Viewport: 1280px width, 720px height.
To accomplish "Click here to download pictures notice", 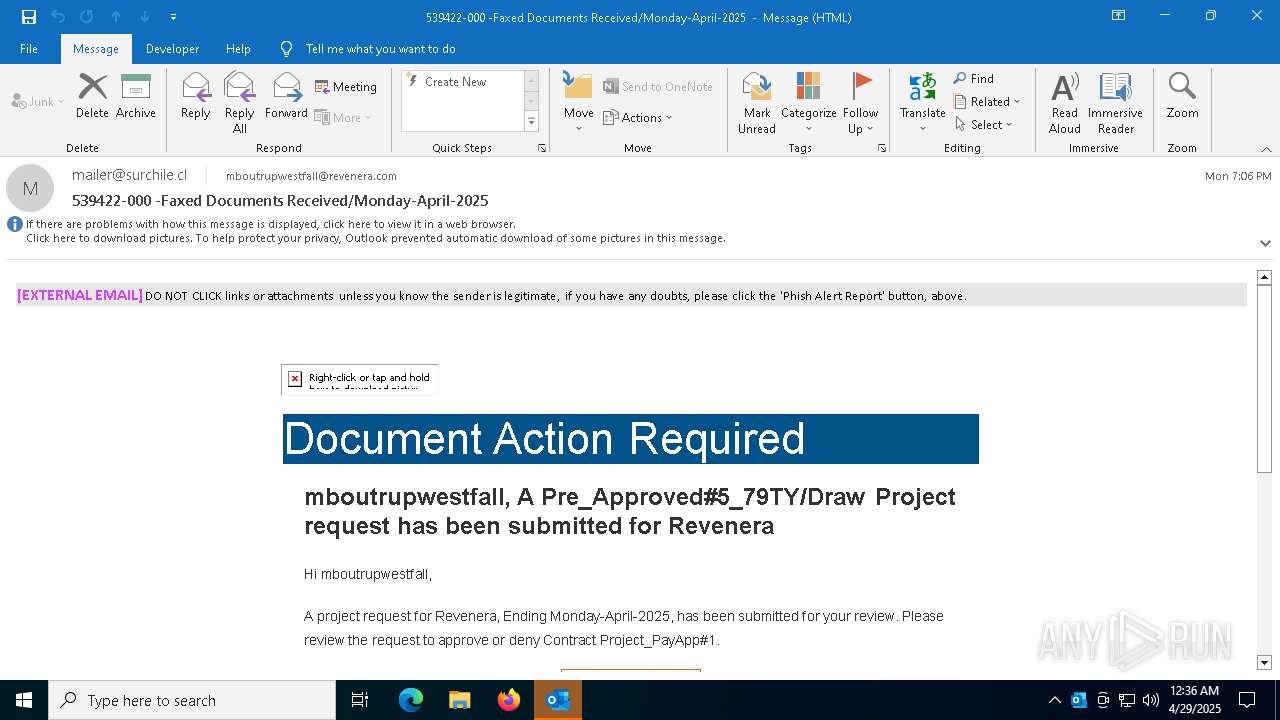I will [x=376, y=238].
